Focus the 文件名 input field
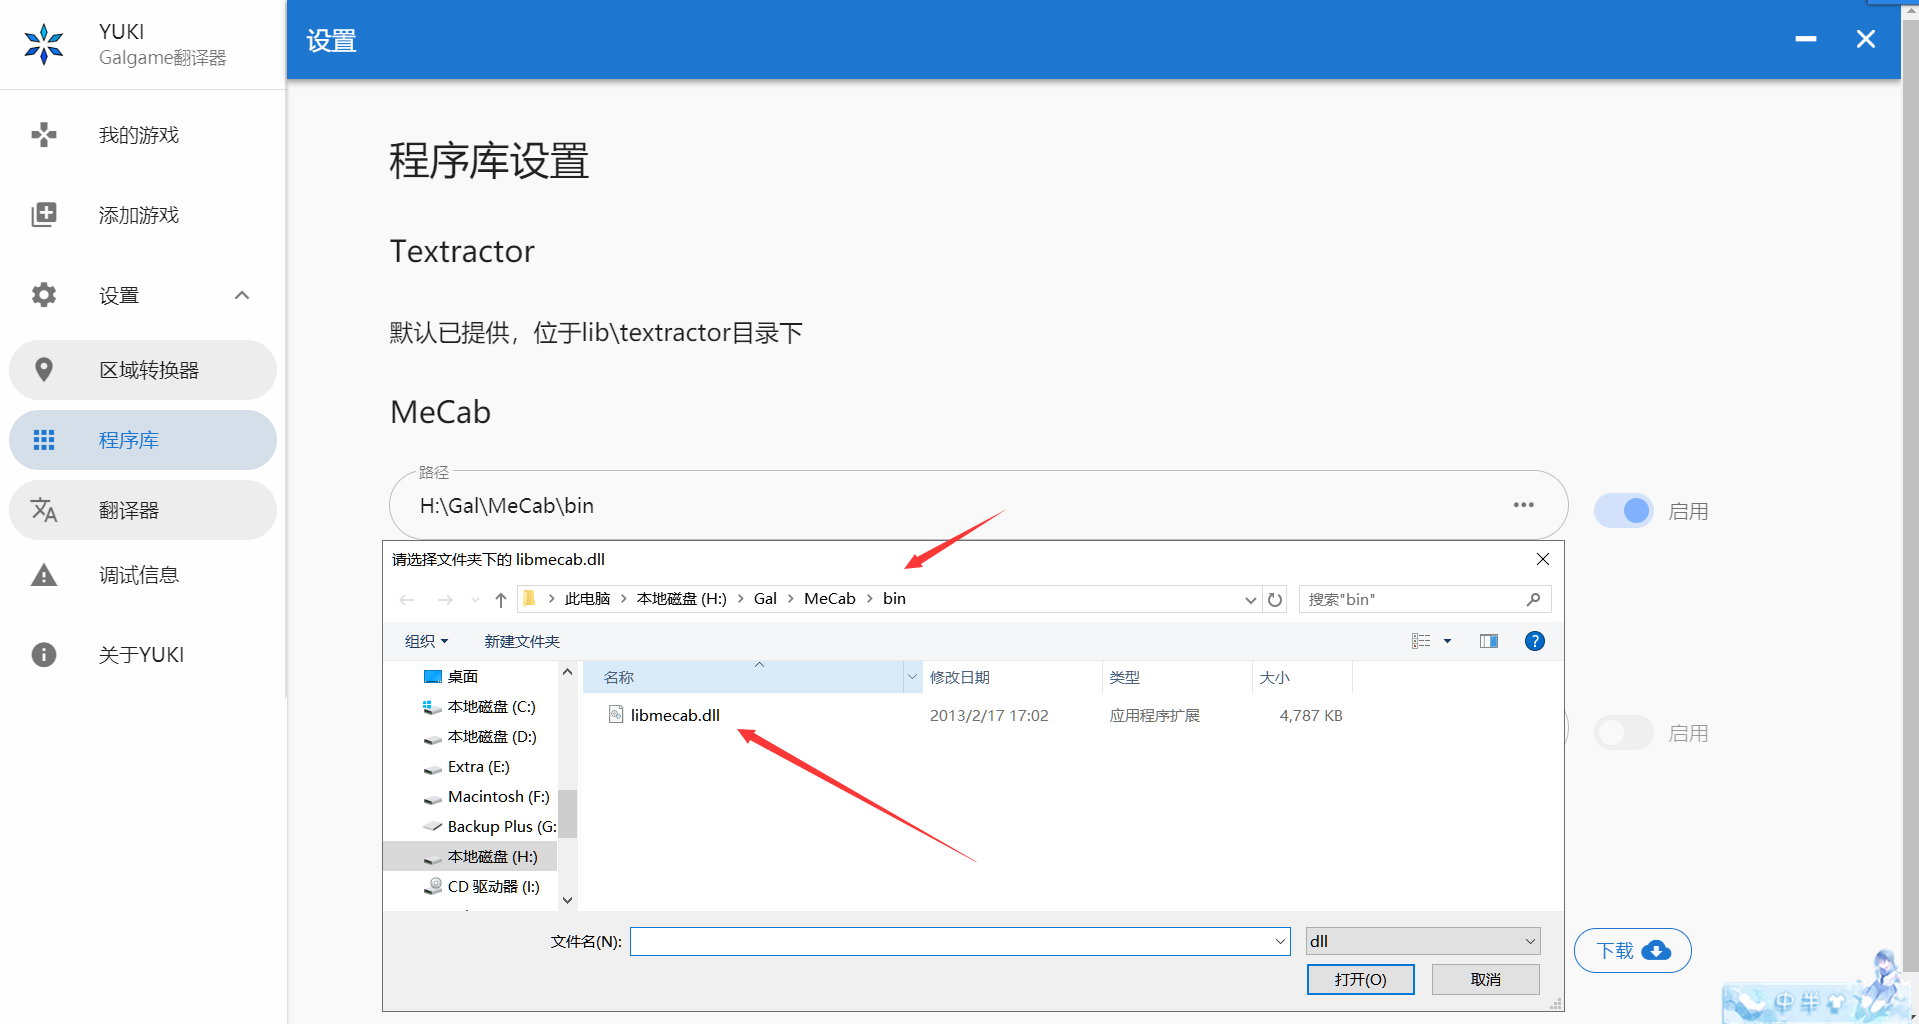The image size is (1919, 1024). pos(952,941)
